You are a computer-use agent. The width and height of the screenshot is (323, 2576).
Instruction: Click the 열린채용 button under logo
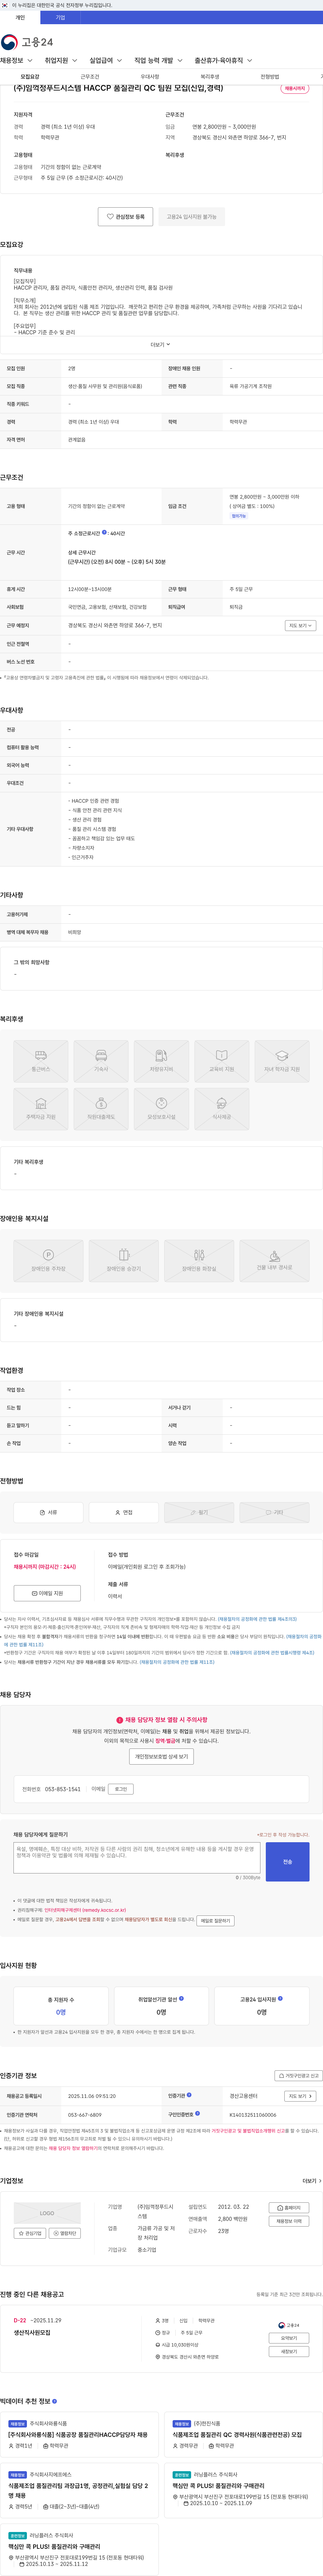point(65,2233)
